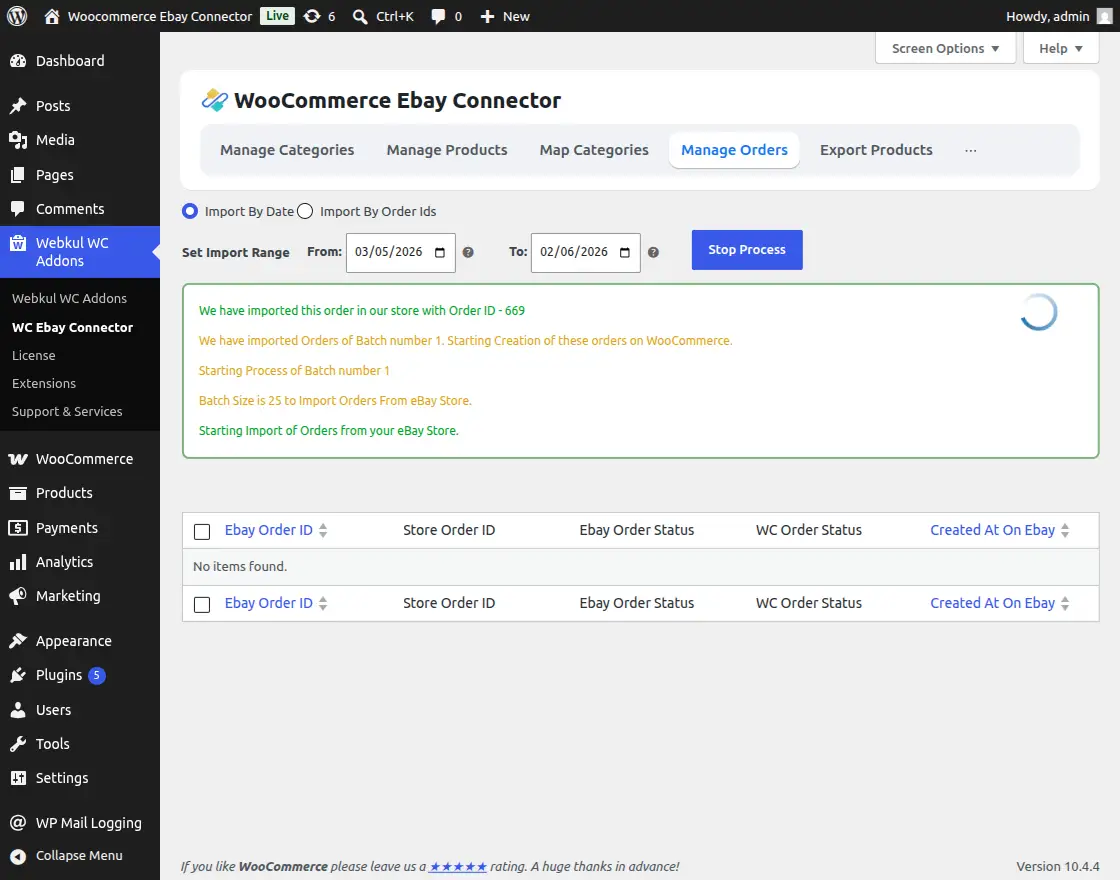Viewport: 1120px width, 880px height.
Task: Open the From date calendar picker
Action: click(440, 252)
